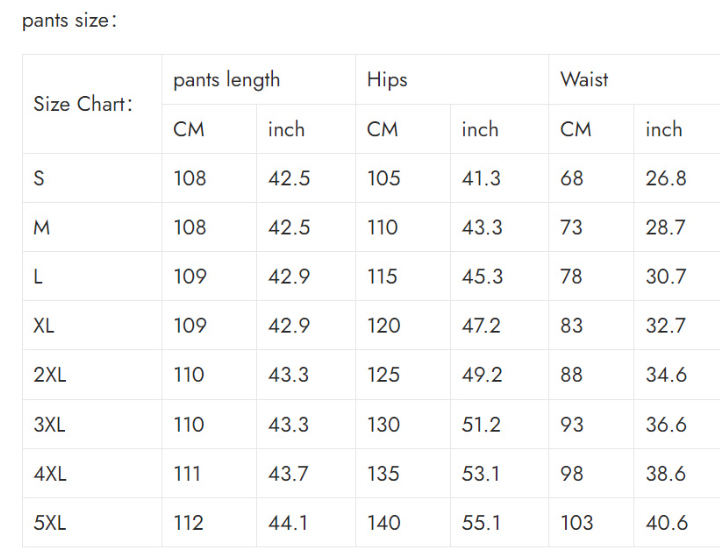Click the "pants size:" heading text
Screen dimensions: 720x555
tap(69, 20)
